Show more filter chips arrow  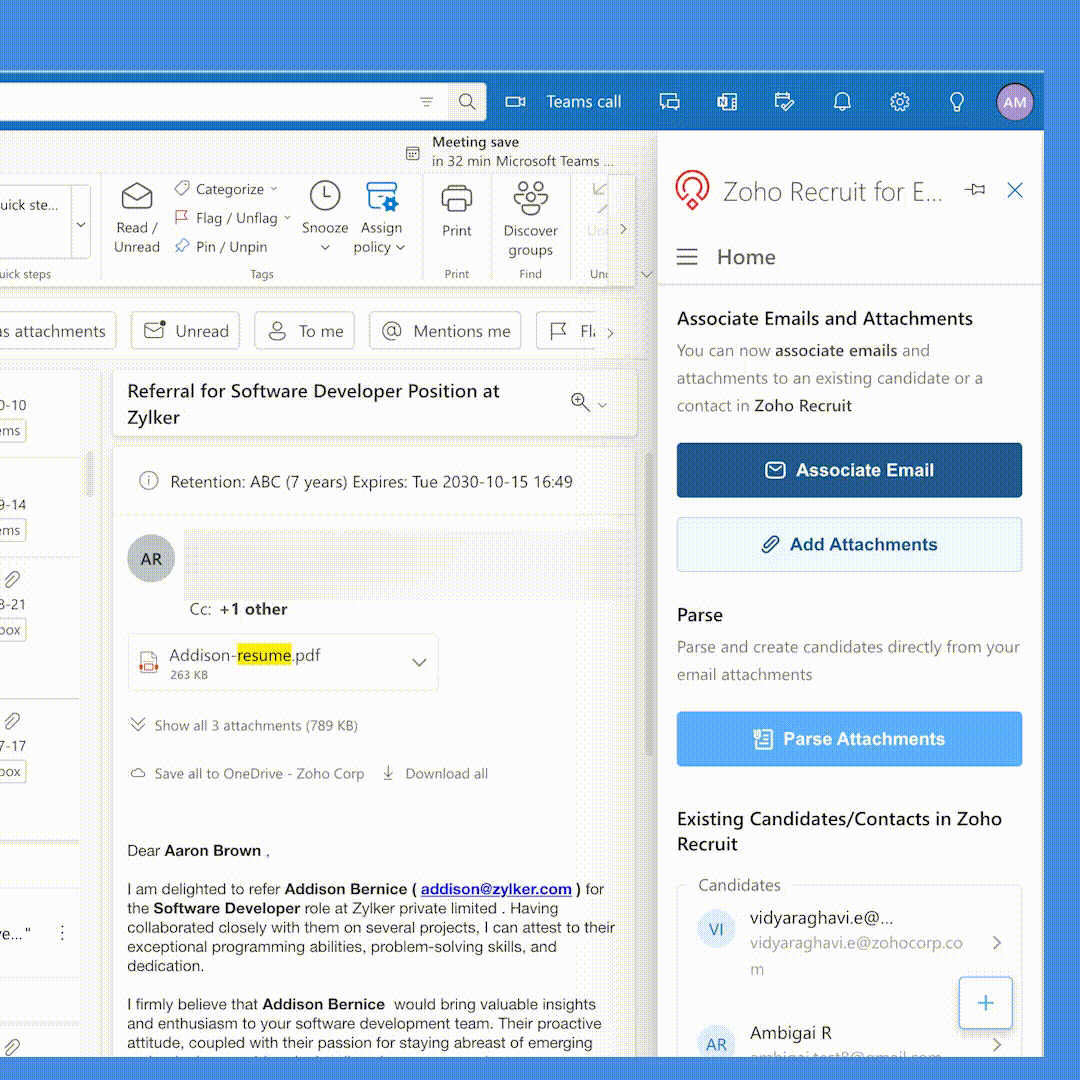click(x=610, y=333)
